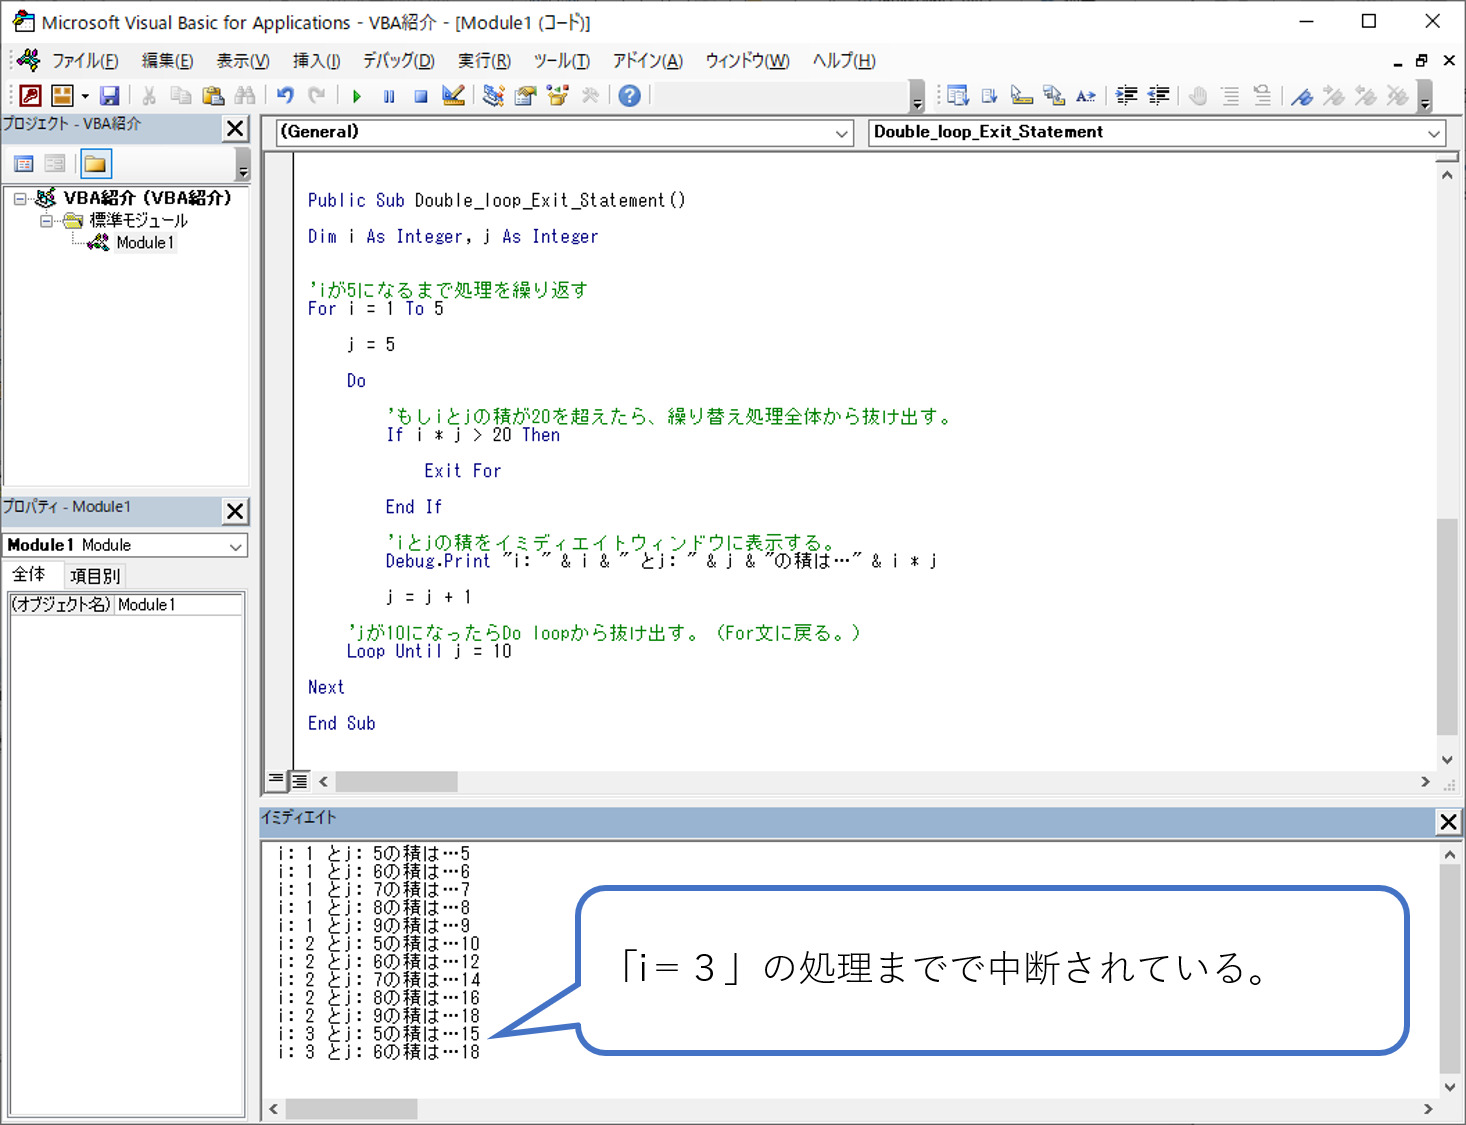This screenshot has height=1125, width=1466.
Task: Enable Design Mode on the toolbar
Action: [452, 95]
